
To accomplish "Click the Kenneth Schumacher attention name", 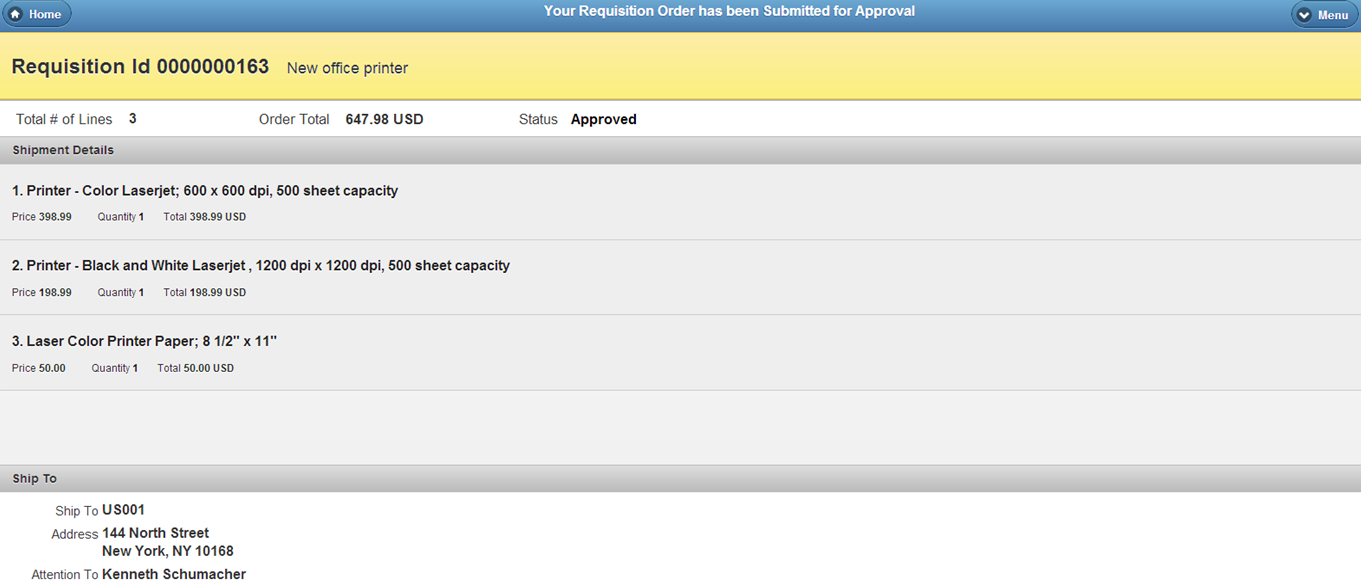I will [174, 574].
